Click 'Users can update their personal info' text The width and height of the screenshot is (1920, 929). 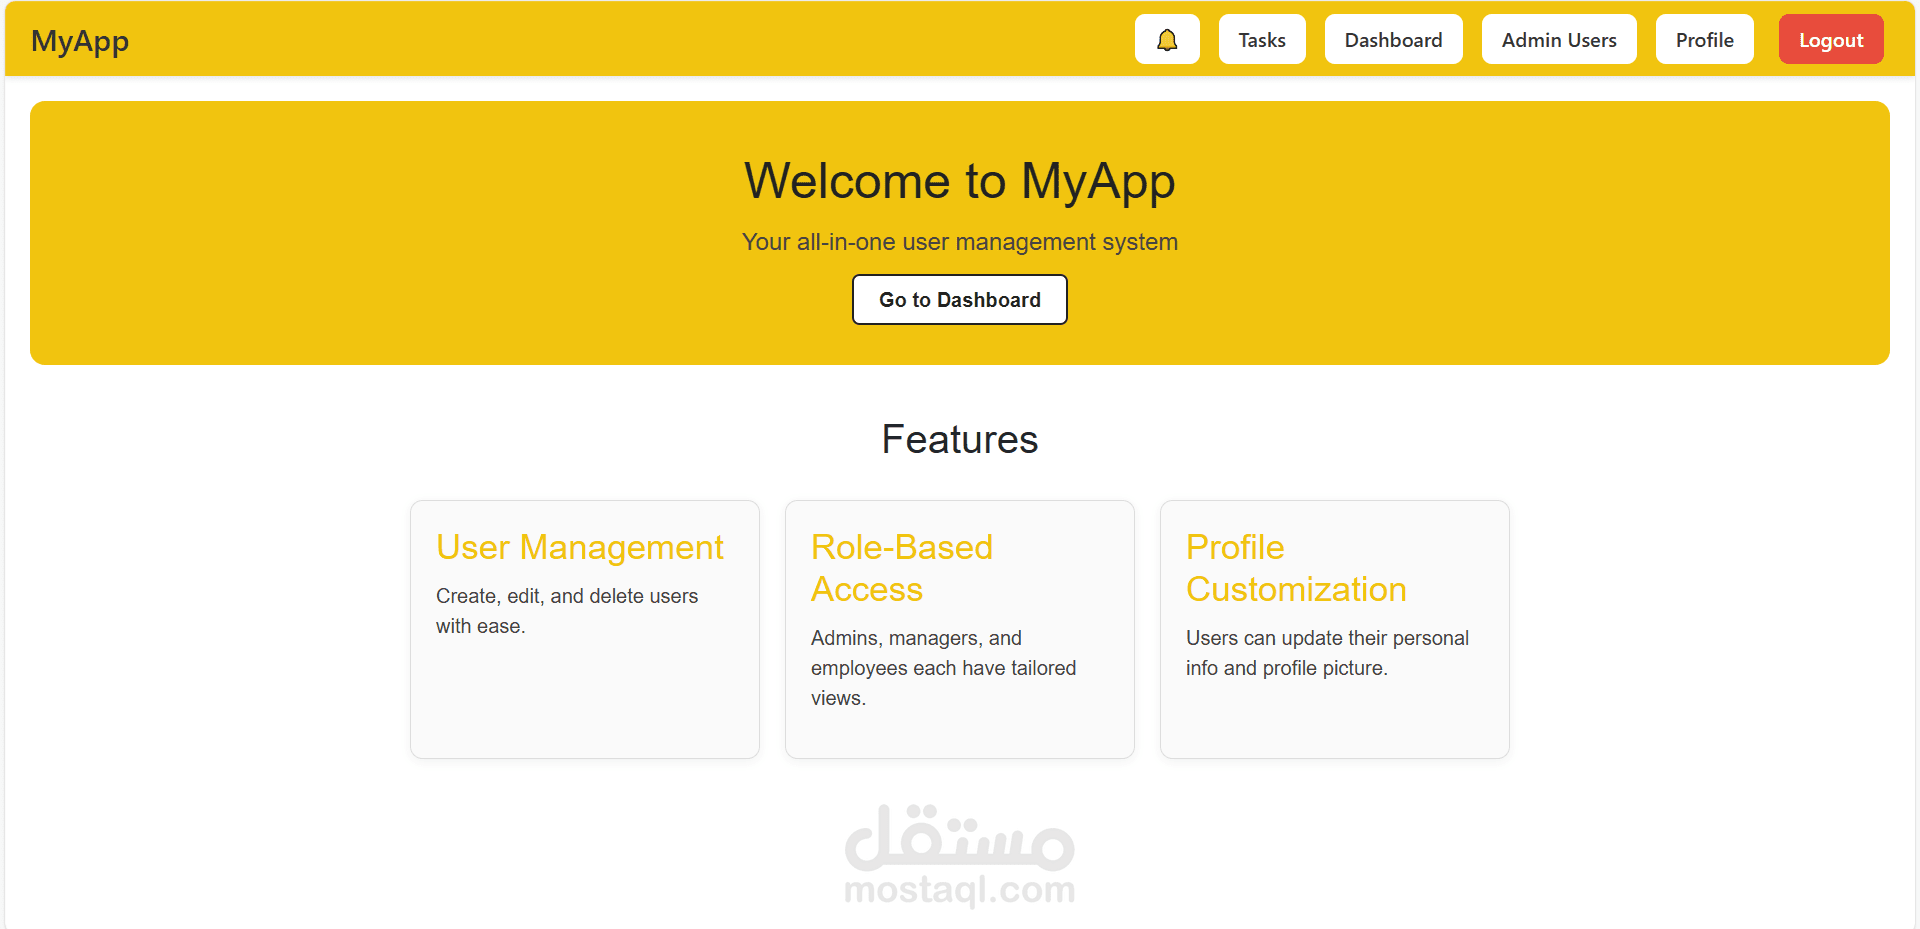pos(1327,653)
